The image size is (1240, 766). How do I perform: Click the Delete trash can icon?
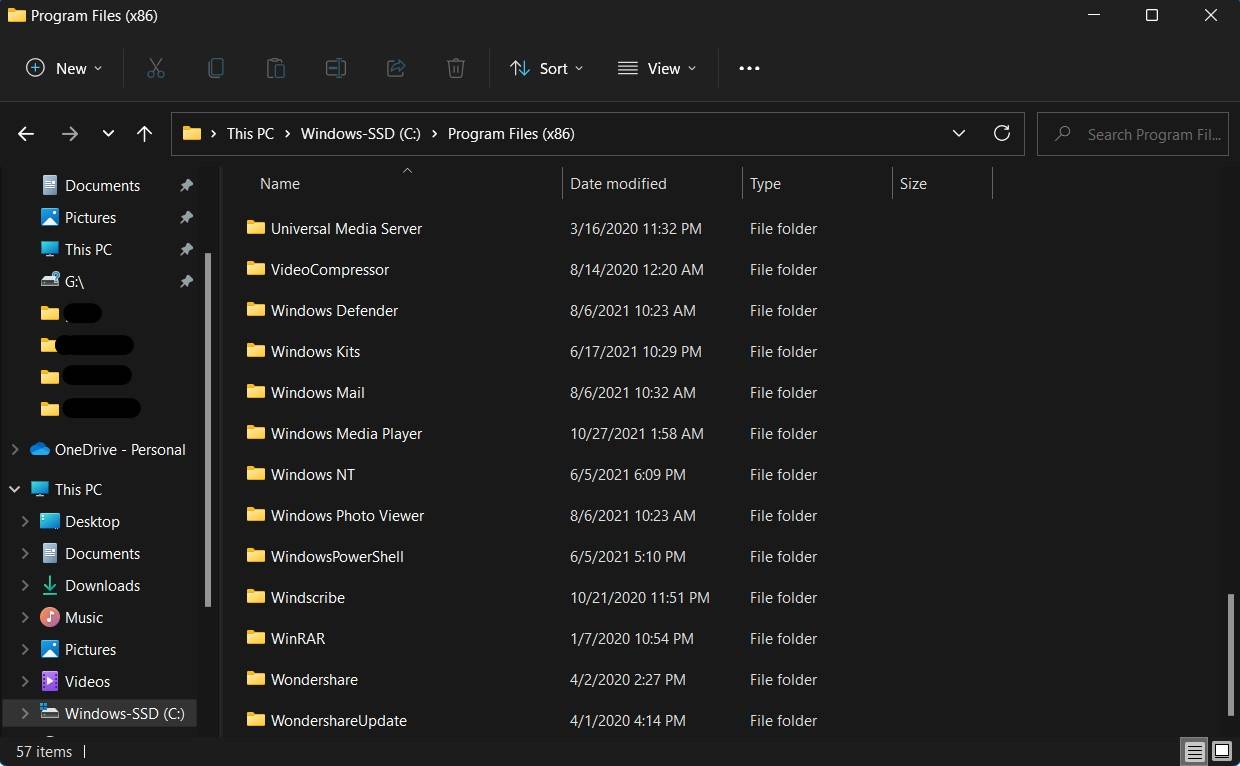455,68
